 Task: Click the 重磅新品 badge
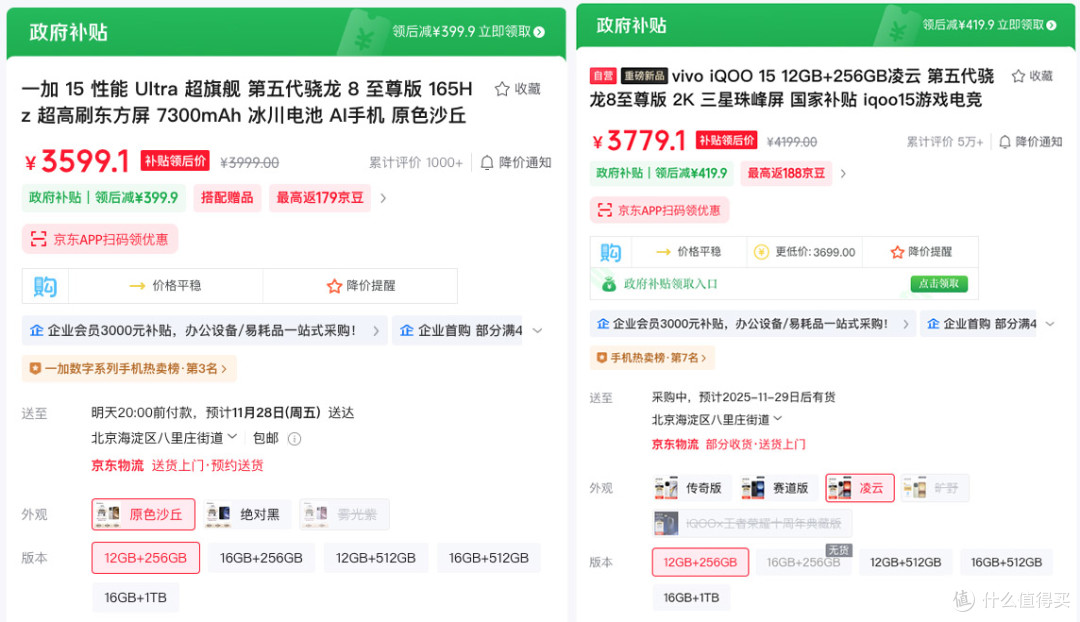click(x=644, y=76)
